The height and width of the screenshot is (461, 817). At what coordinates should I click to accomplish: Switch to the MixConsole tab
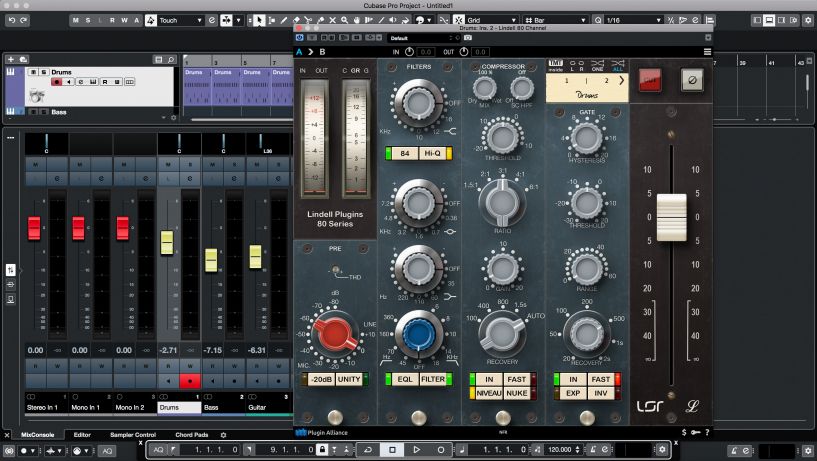click(x=37, y=434)
